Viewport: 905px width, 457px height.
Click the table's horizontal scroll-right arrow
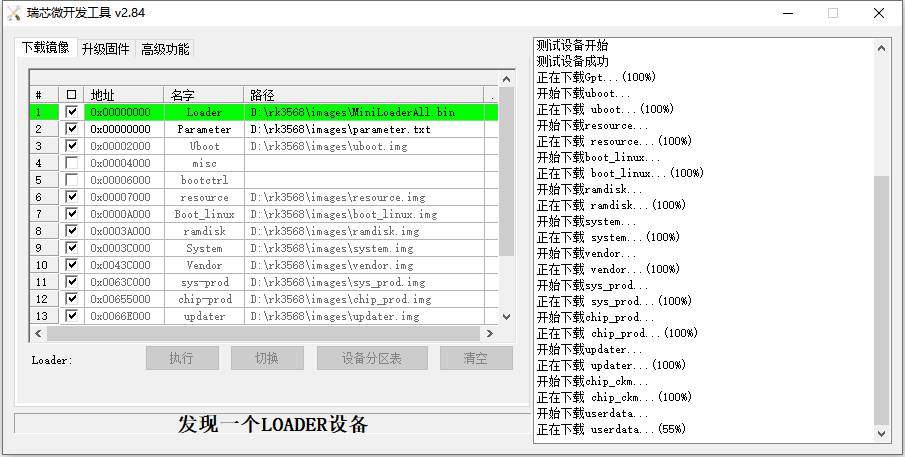[x=489, y=333]
